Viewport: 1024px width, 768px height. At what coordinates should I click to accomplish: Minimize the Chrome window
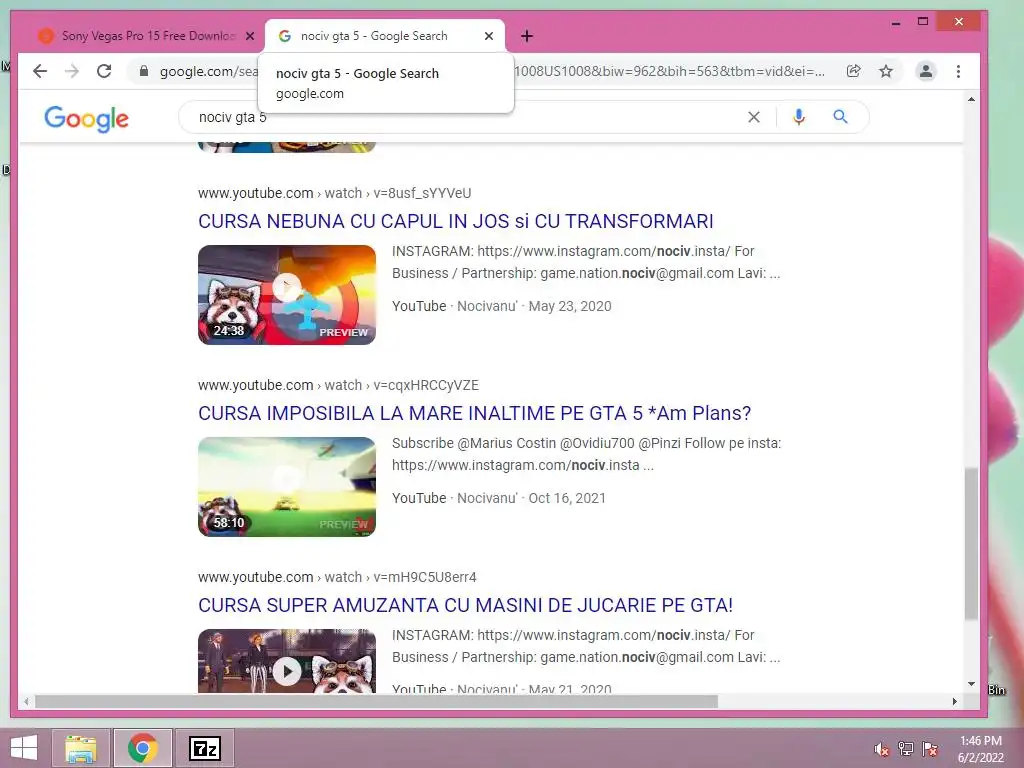[x=896, y=23]
